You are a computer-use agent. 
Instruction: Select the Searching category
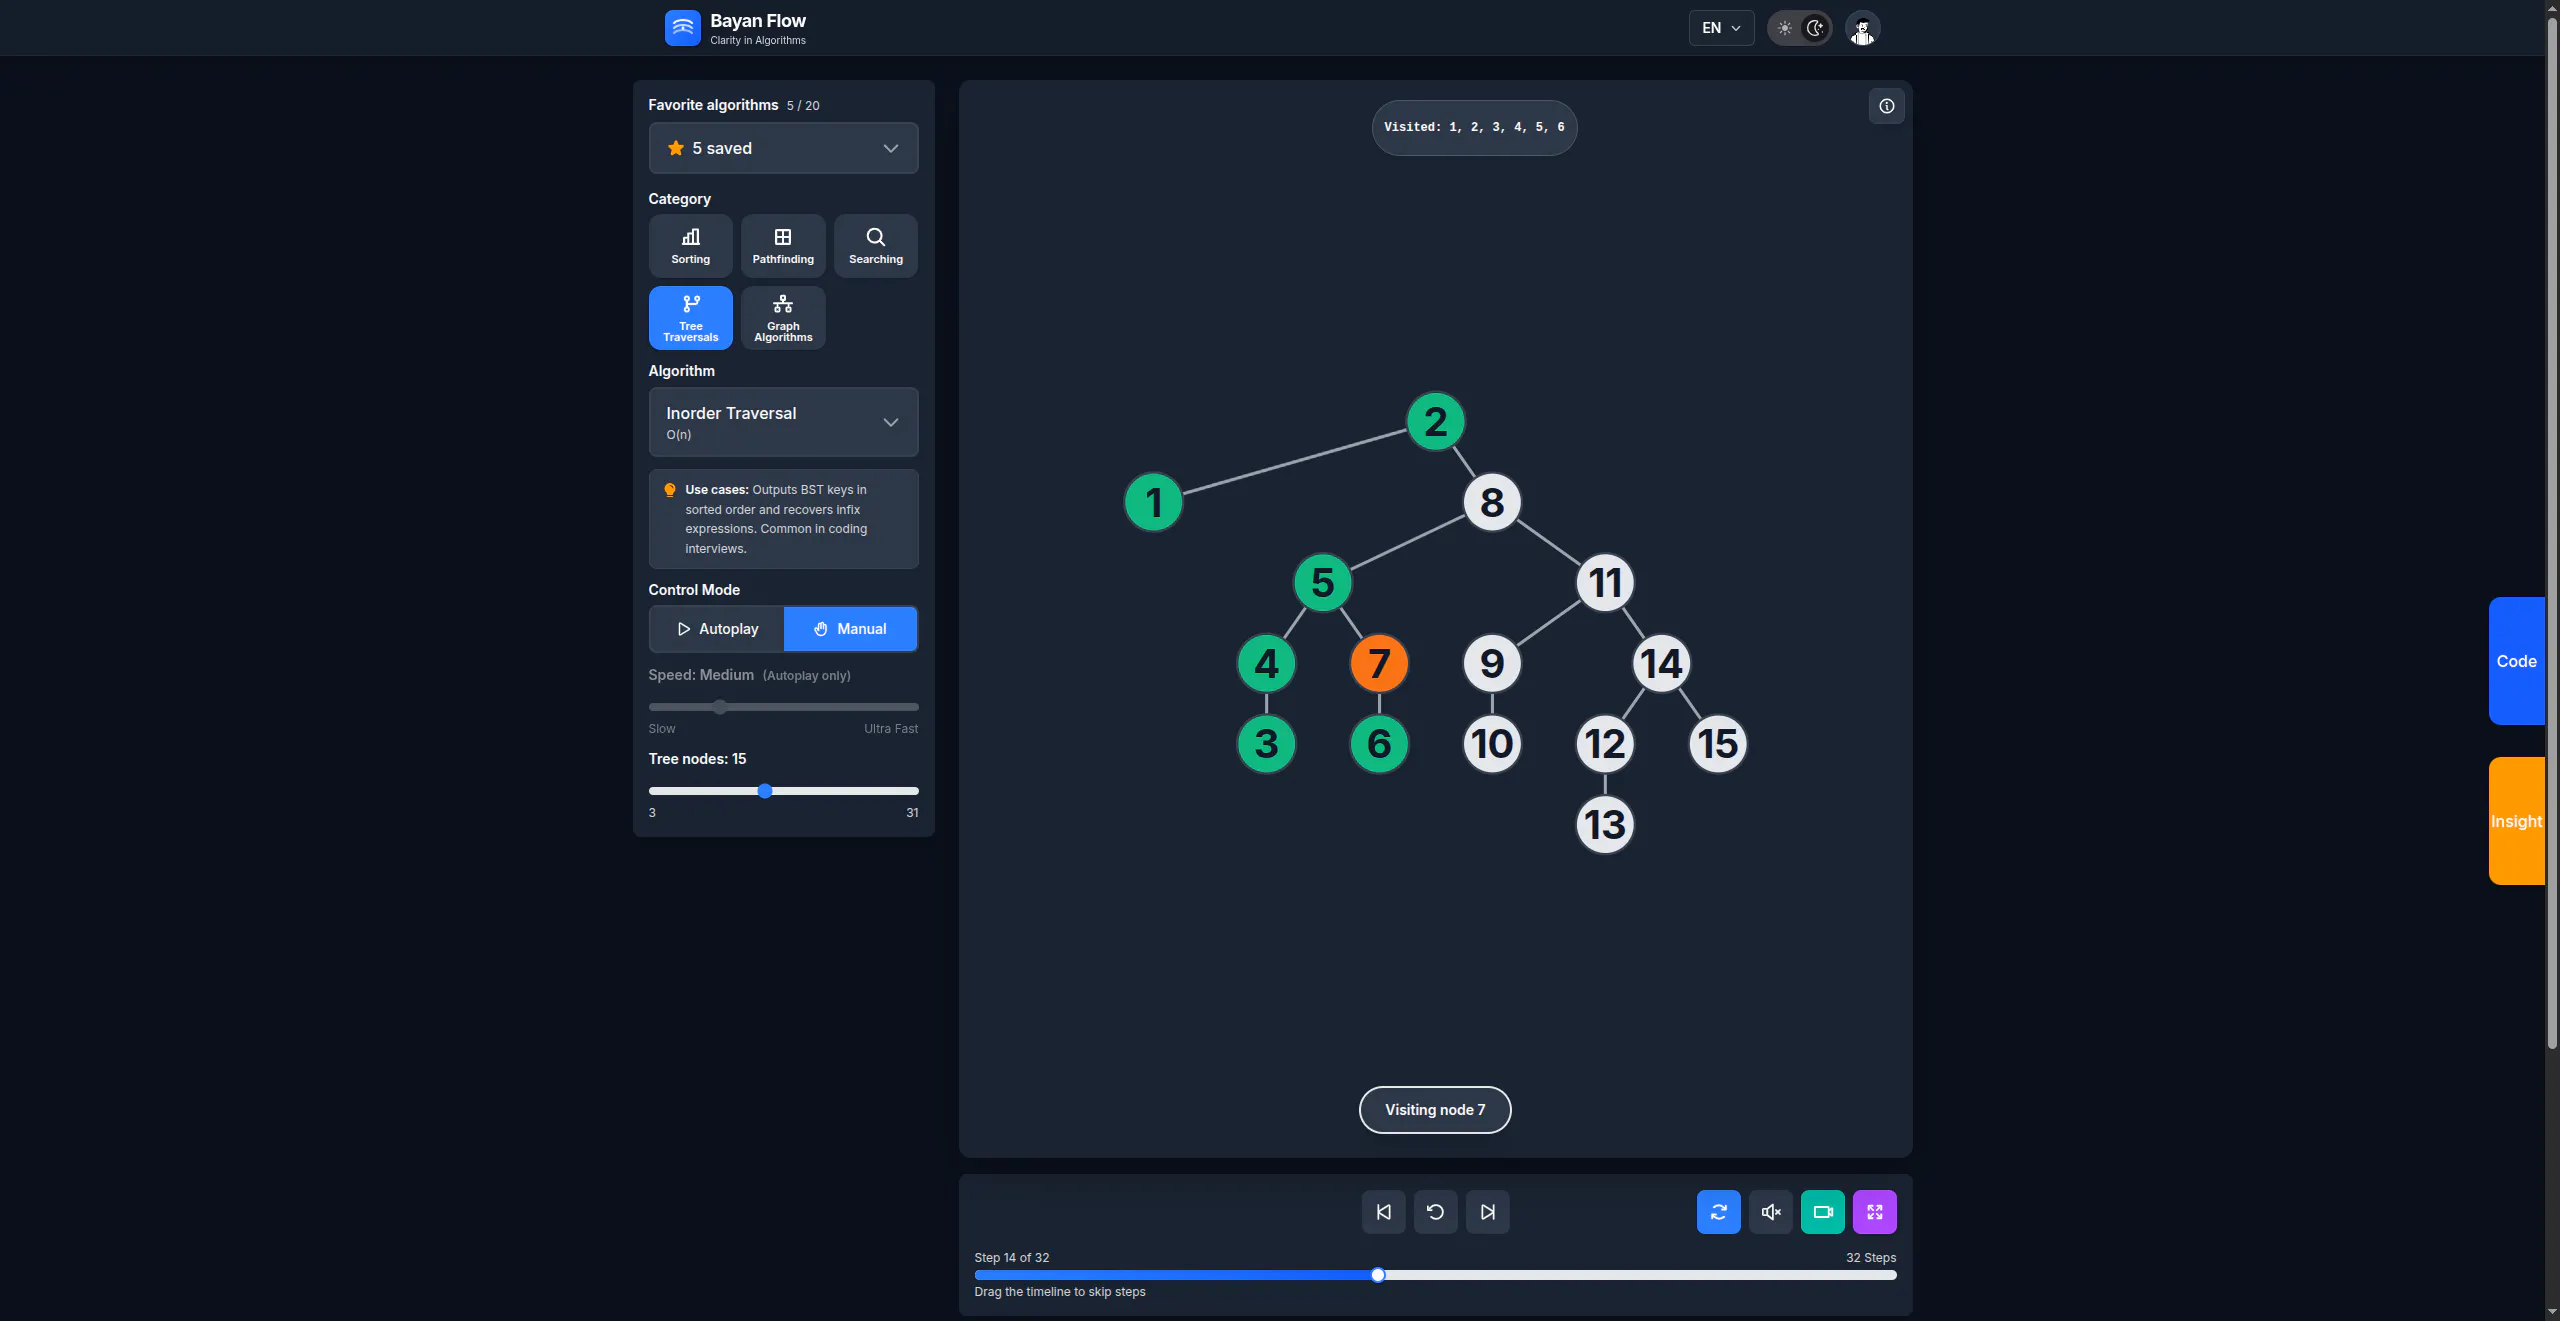click(875, 246)
